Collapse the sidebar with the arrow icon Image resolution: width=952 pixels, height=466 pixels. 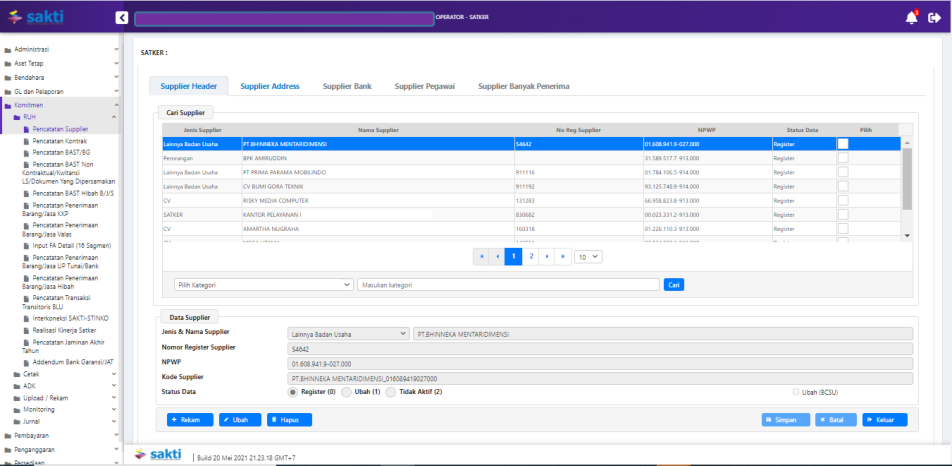(x=121, y=17)
